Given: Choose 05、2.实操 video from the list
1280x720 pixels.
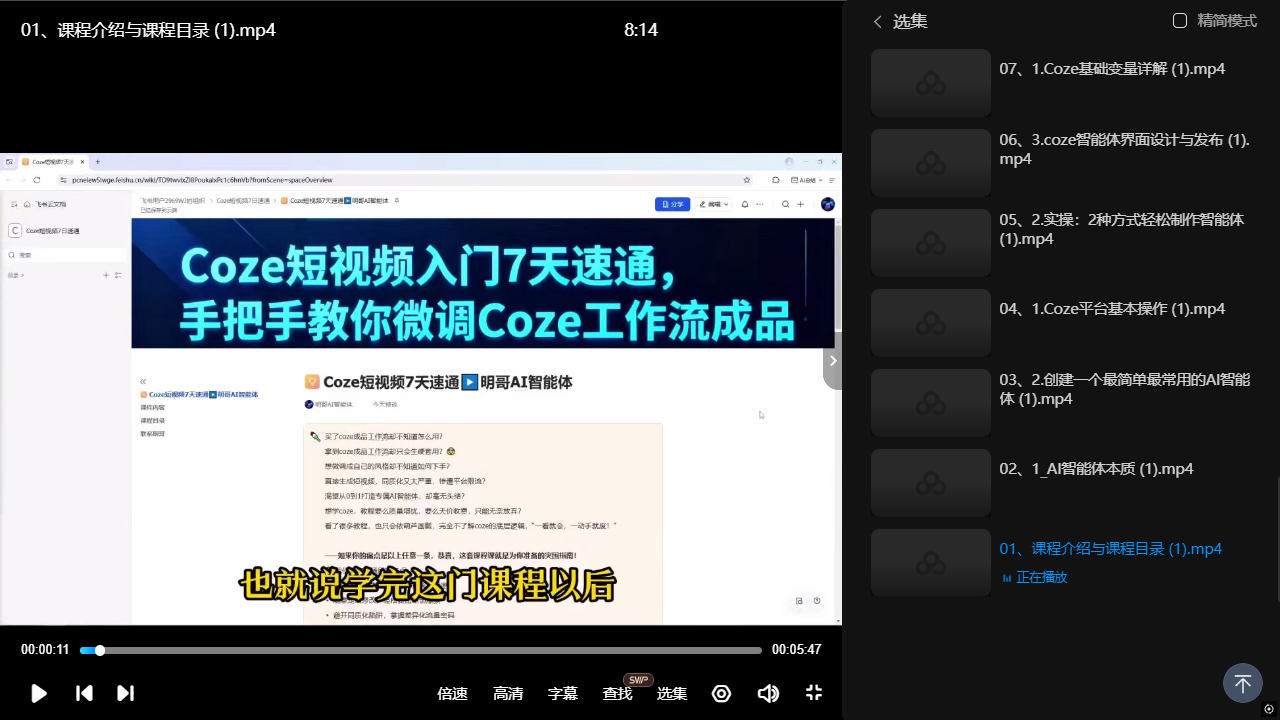Looking at the screenshot, I should pos(1121,229).
